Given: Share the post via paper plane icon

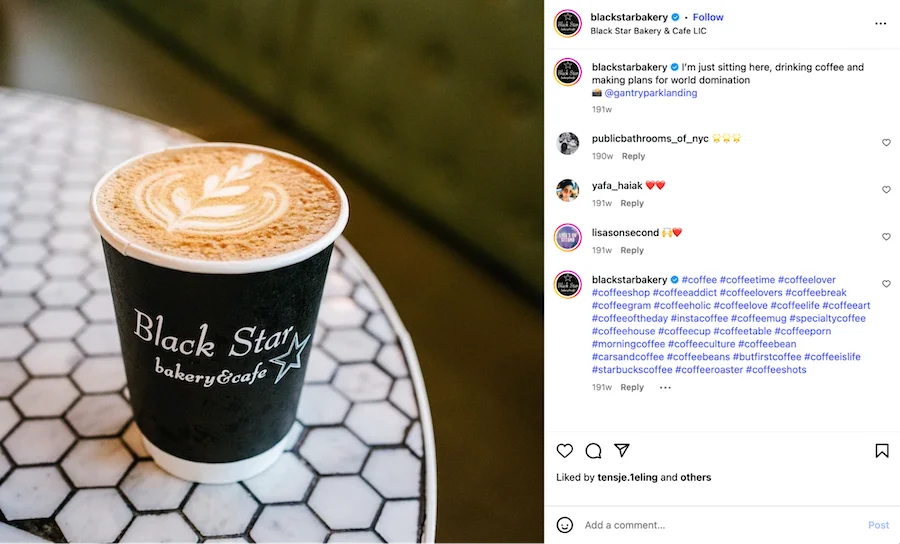Looking at the screenshot, I should click(622, 450).
